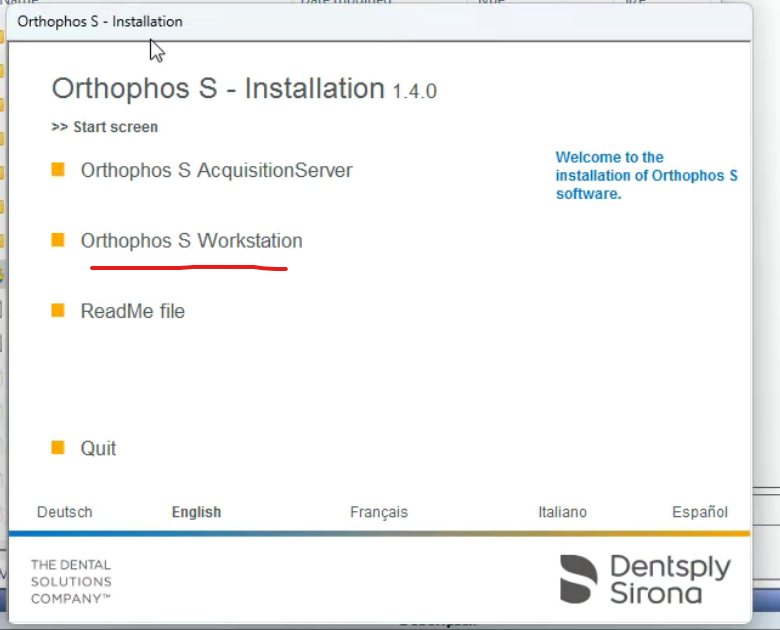Click the orange square next to Workstation
780x630 pixels.
[58, 240]
